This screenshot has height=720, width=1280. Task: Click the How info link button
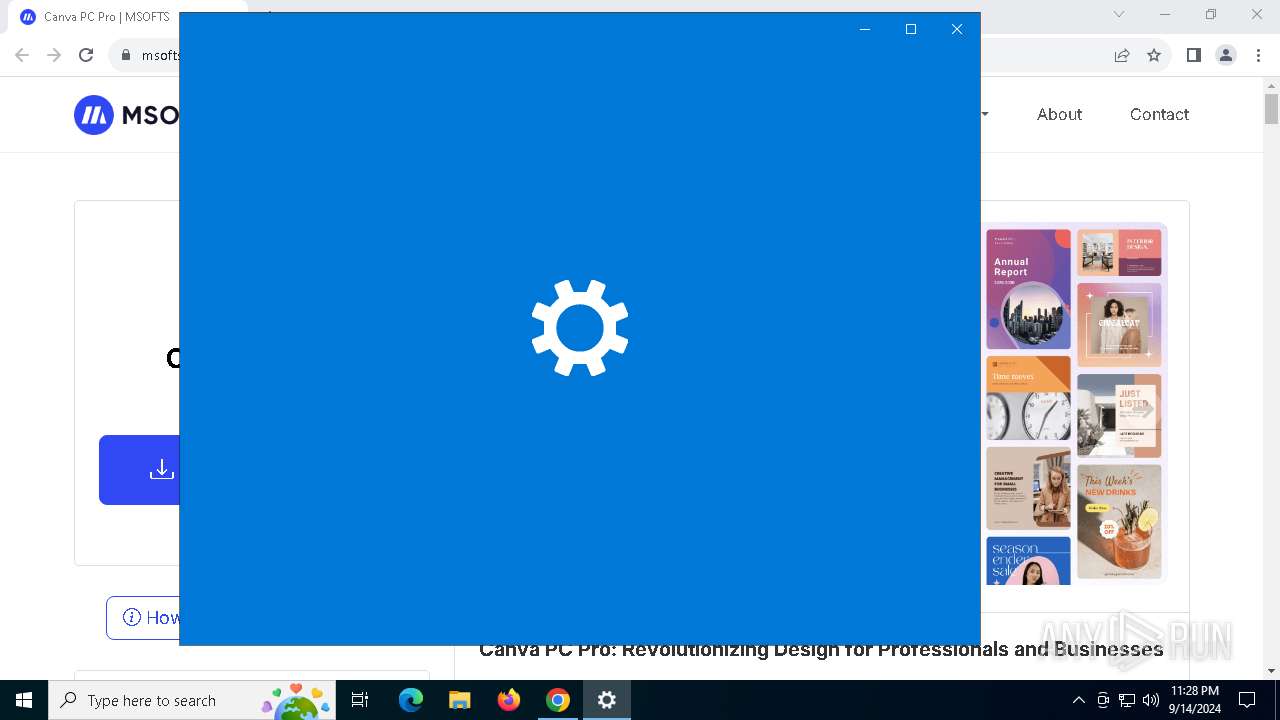tap(143, 618)
